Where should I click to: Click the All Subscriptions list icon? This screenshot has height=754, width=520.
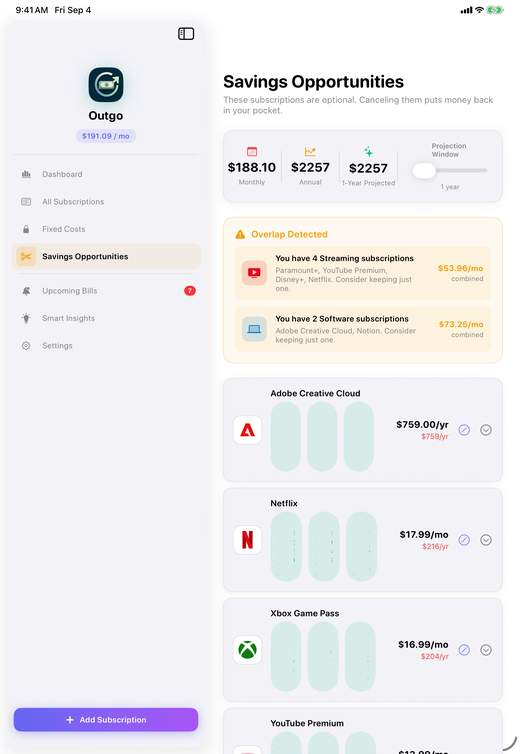pyautogui.click(x=26, y=201)
